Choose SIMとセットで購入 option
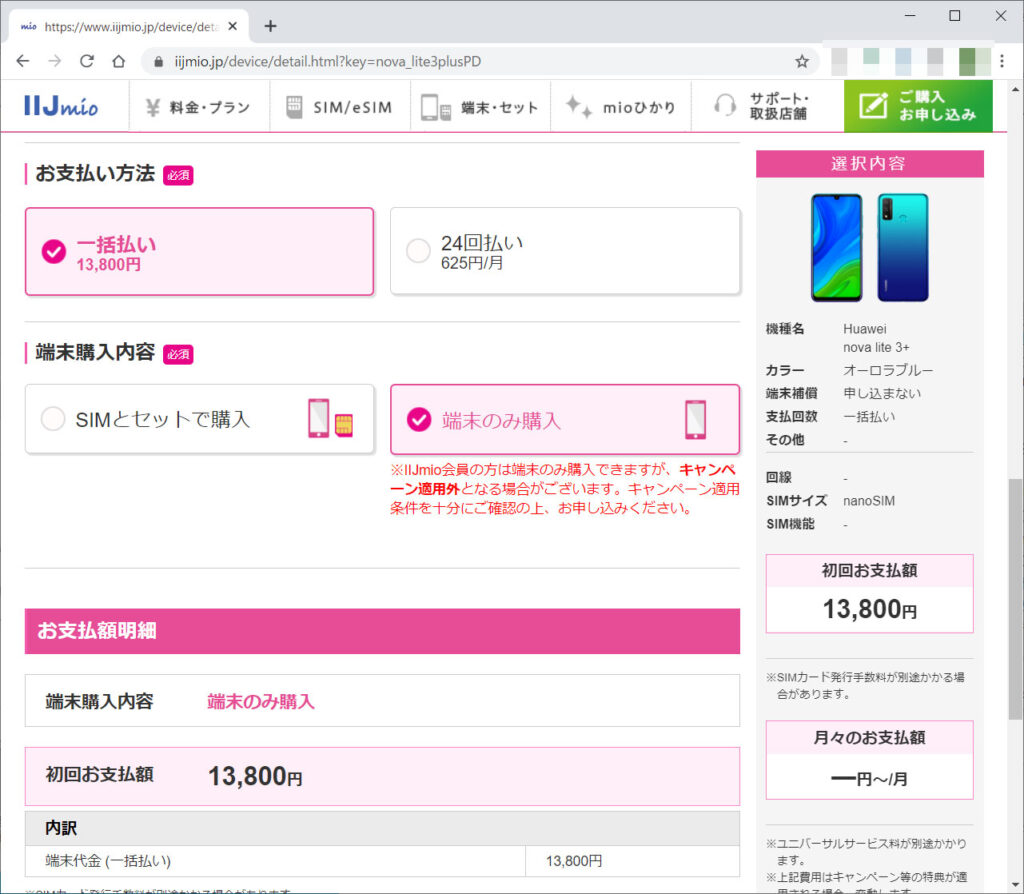The width and height of the screenshot is (1024, 894). click(x=199, y=420)
